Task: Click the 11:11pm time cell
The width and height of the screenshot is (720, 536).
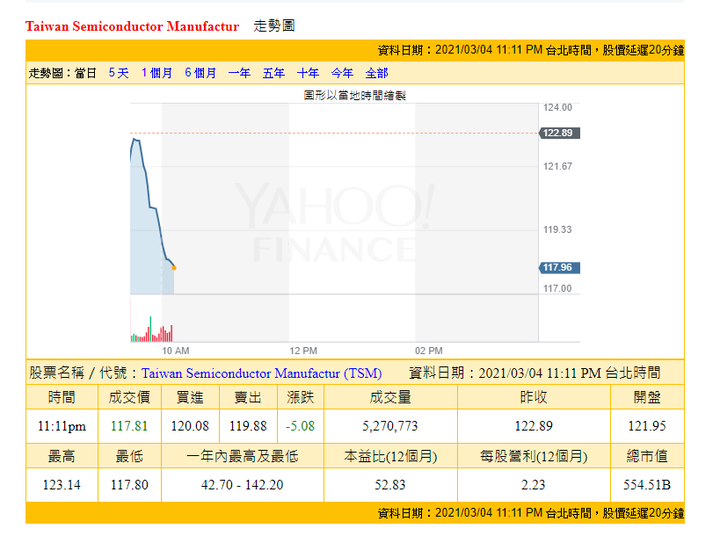Action: click(x=62, y=426)
